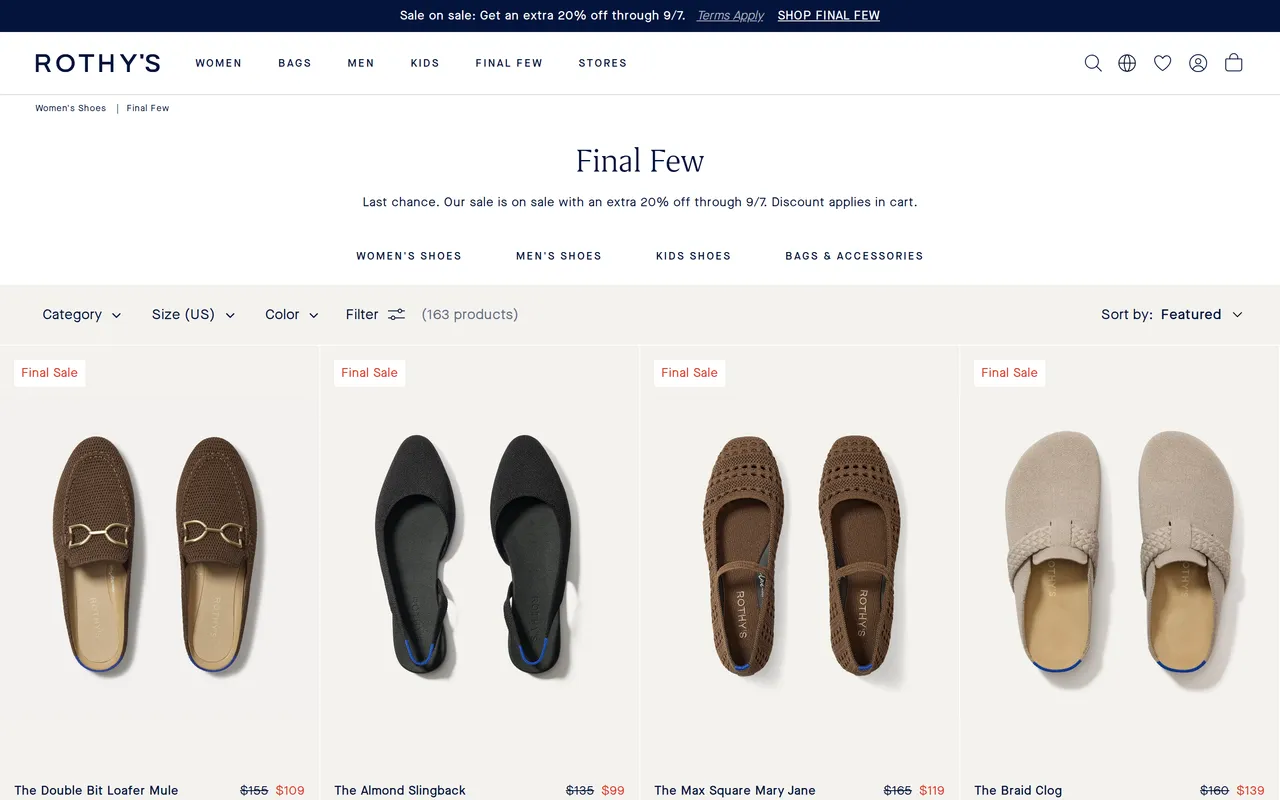Expand the Size (US) dropdown
Image resolution: width=1280 pixels, height=800 pixels.
tap(193, 314)
